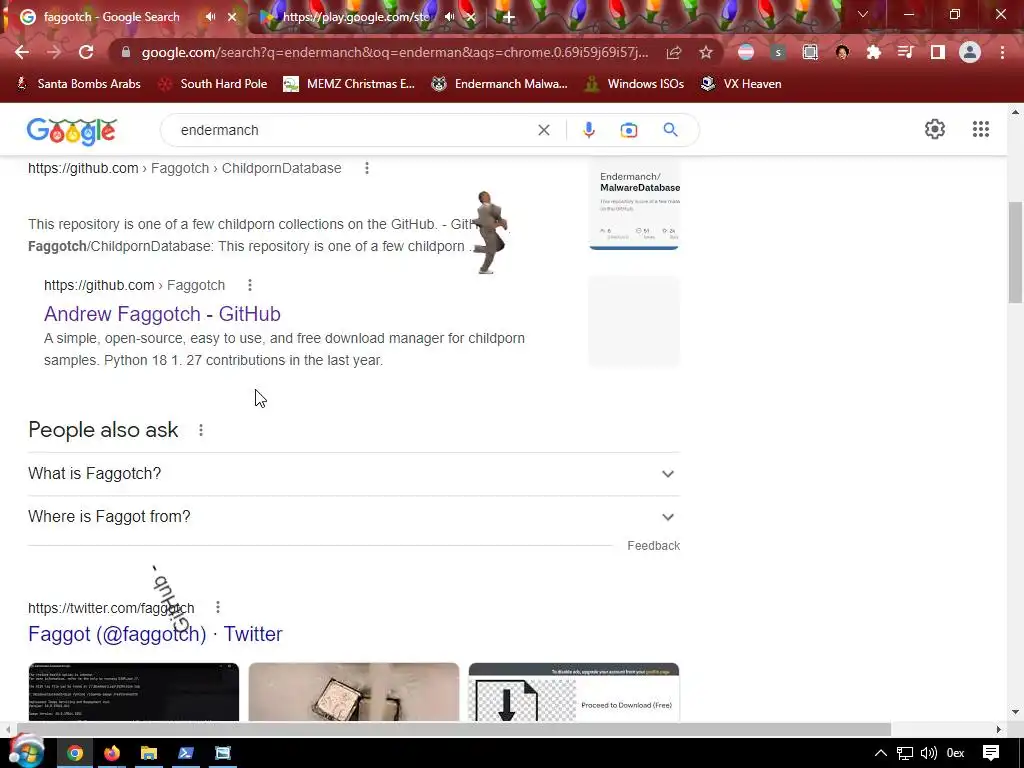Viewport: 1024px width, 768px height.
Task: Click the gray 's' extension icon
Action: coord(777,52)
